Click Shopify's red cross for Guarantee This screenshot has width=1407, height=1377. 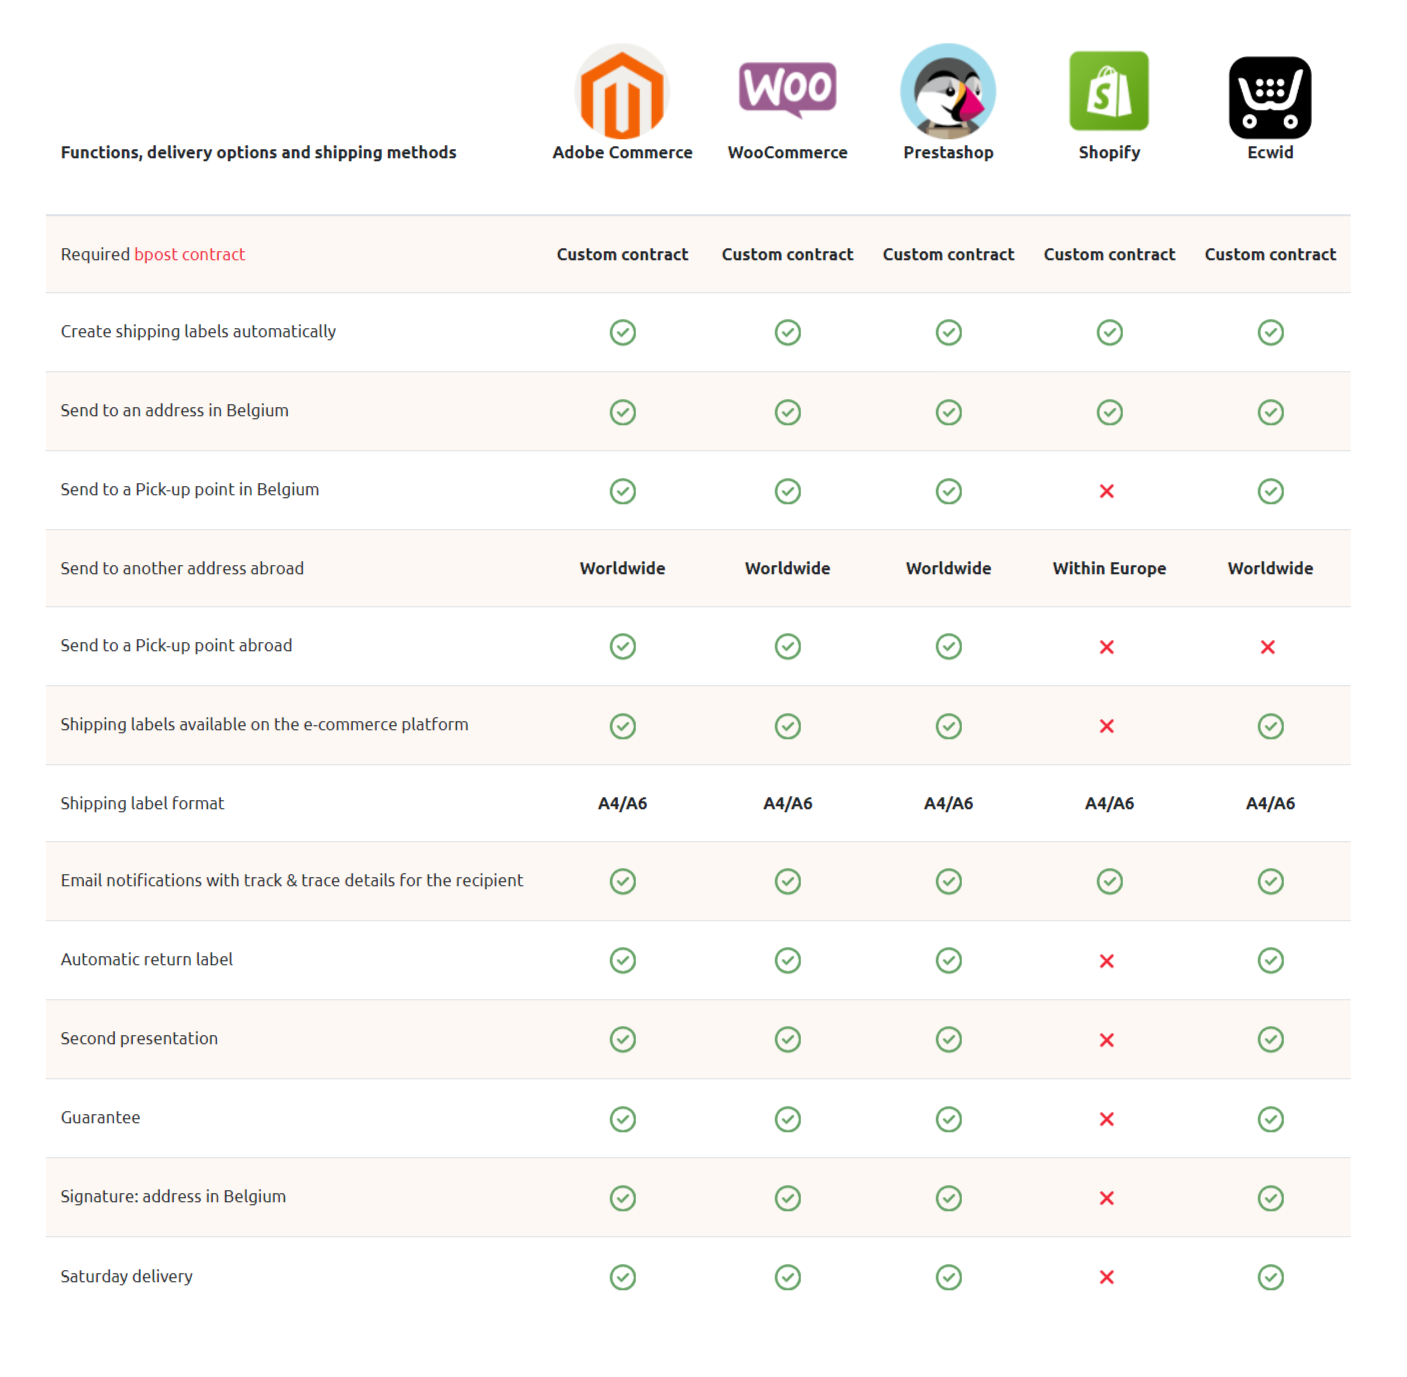[x=1107, y=1119]
